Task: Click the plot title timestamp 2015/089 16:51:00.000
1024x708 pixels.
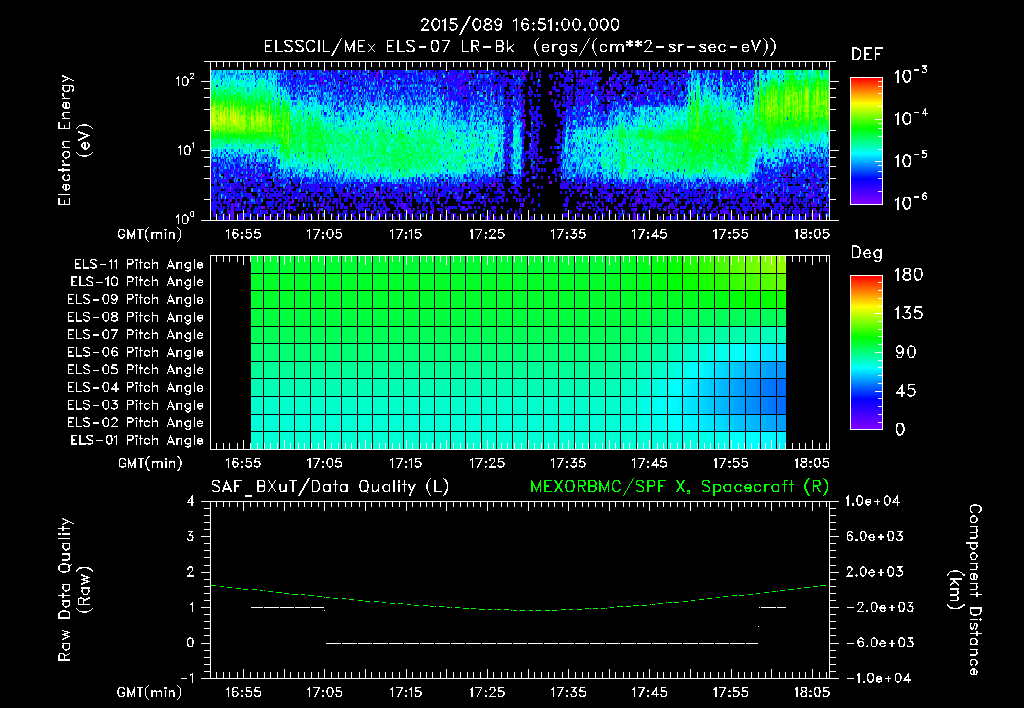Action: (519, 25)
